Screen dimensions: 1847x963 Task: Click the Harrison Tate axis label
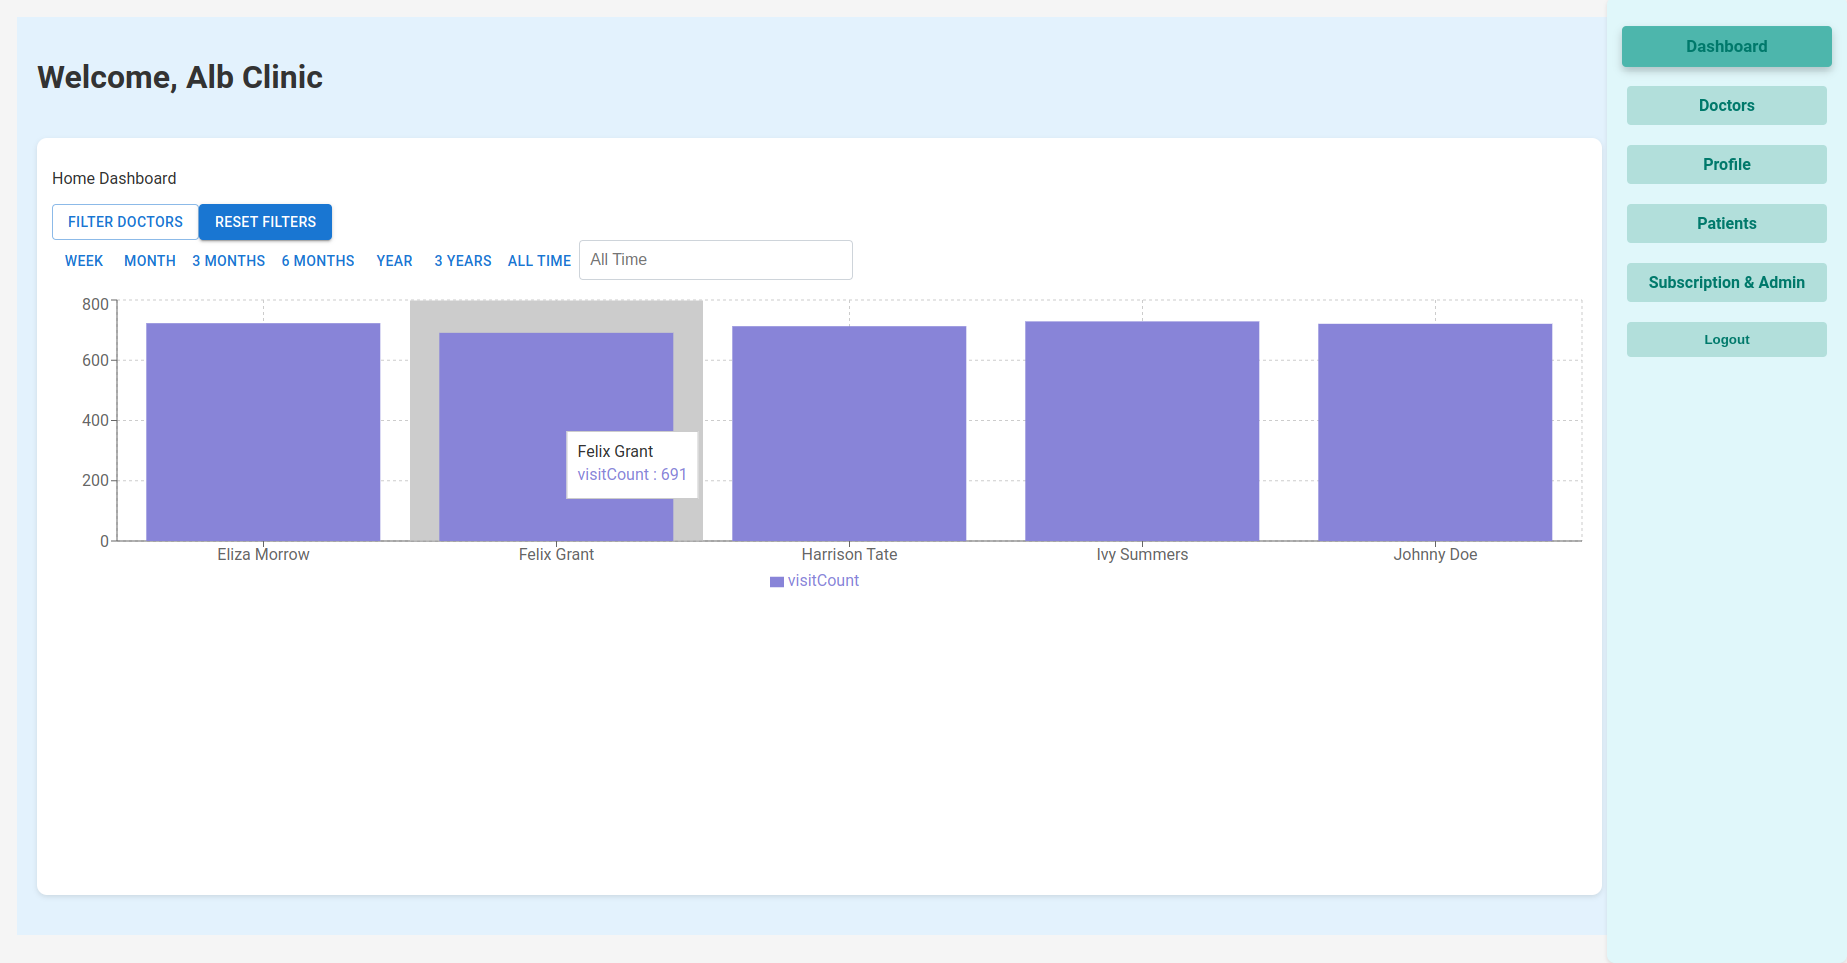[x=849, y=555]
